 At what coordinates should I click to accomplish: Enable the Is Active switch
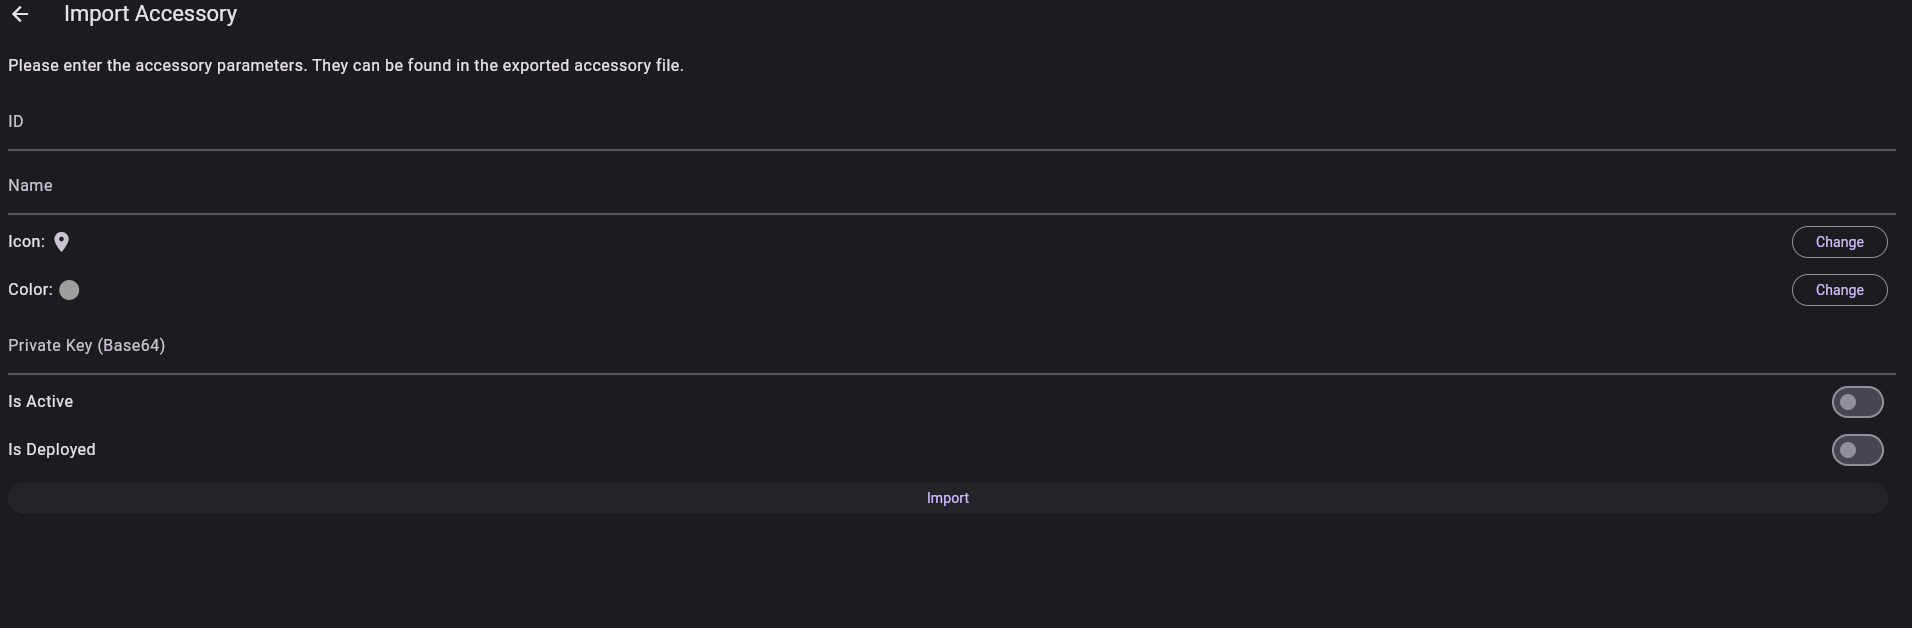pos(1857,402)
